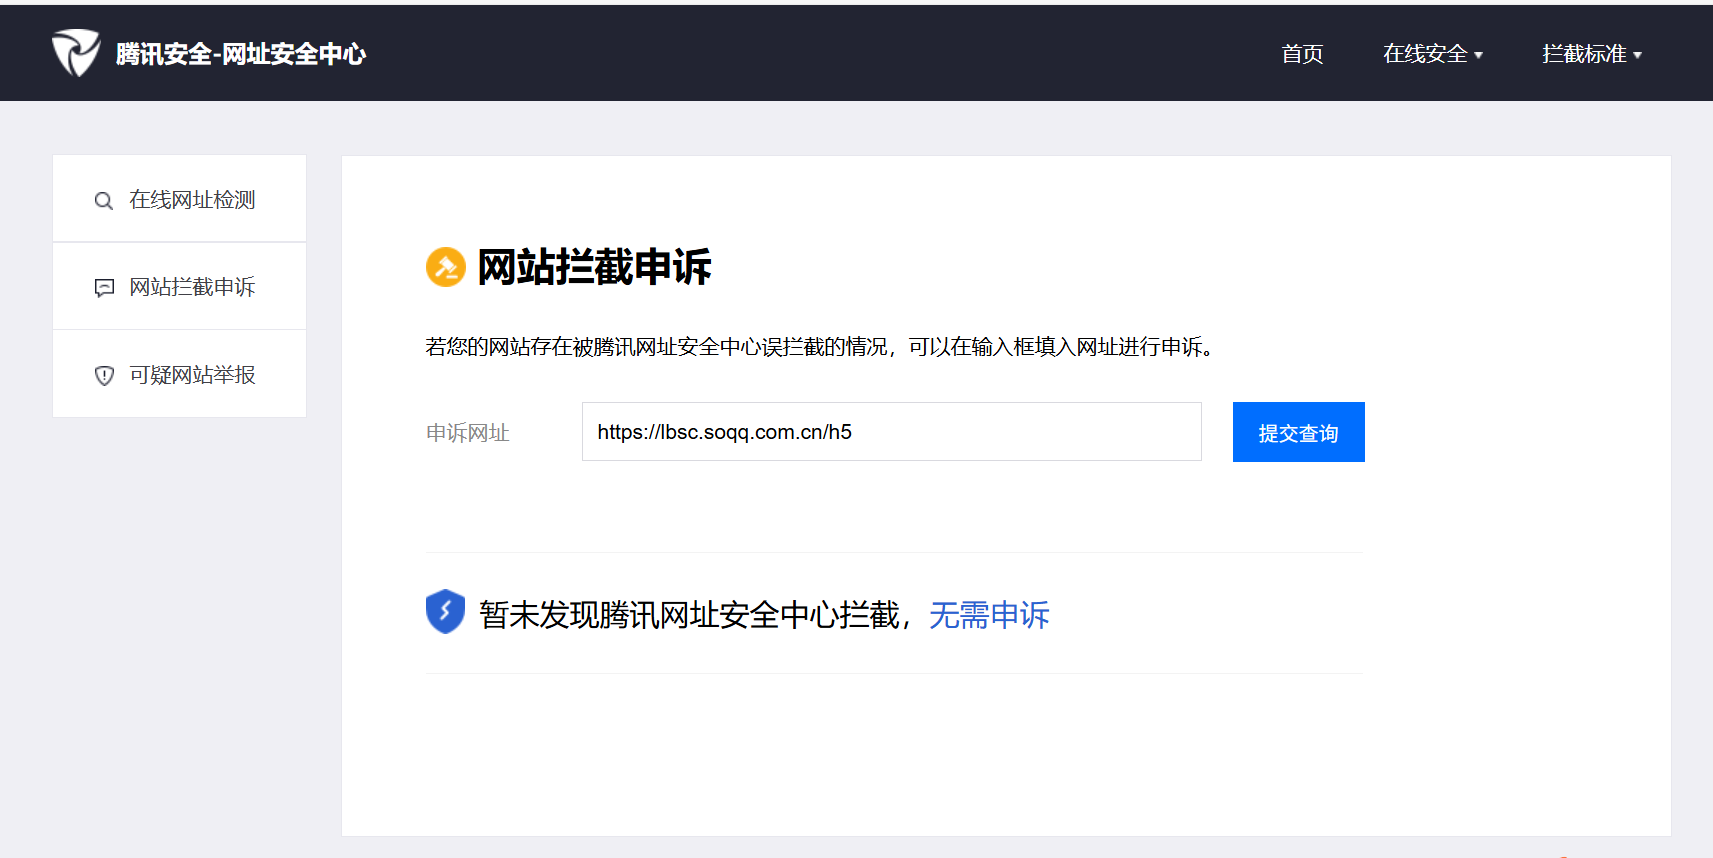Click the chat bubble icon beside 网站拦截申诉
This screenshot has height=858, width=1713.
tap(104, 288)
